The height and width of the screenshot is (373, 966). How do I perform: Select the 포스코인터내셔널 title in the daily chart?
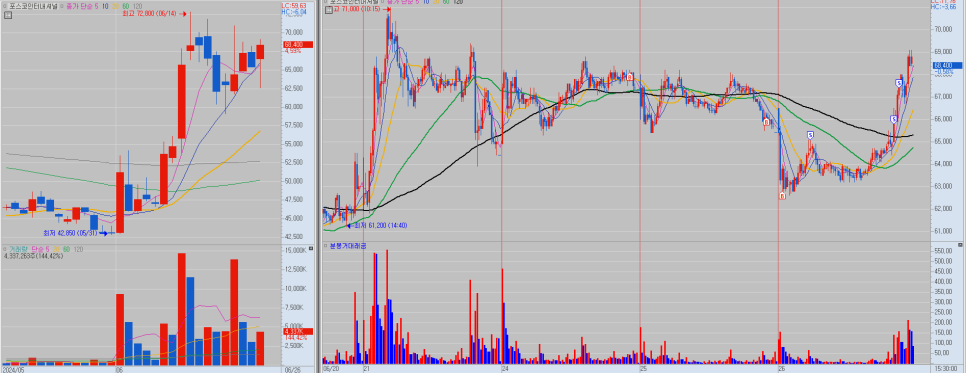[33, 6]
